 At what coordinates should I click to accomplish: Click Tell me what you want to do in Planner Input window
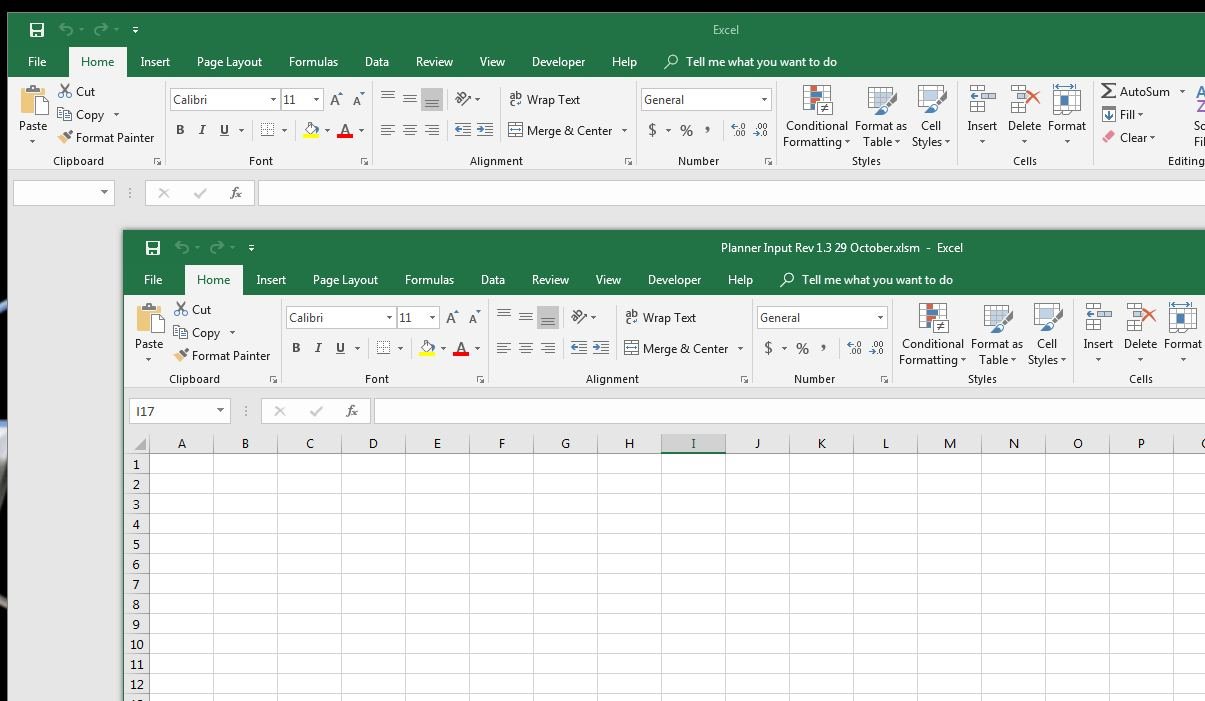pyautogui.click(x=866, y=280)
